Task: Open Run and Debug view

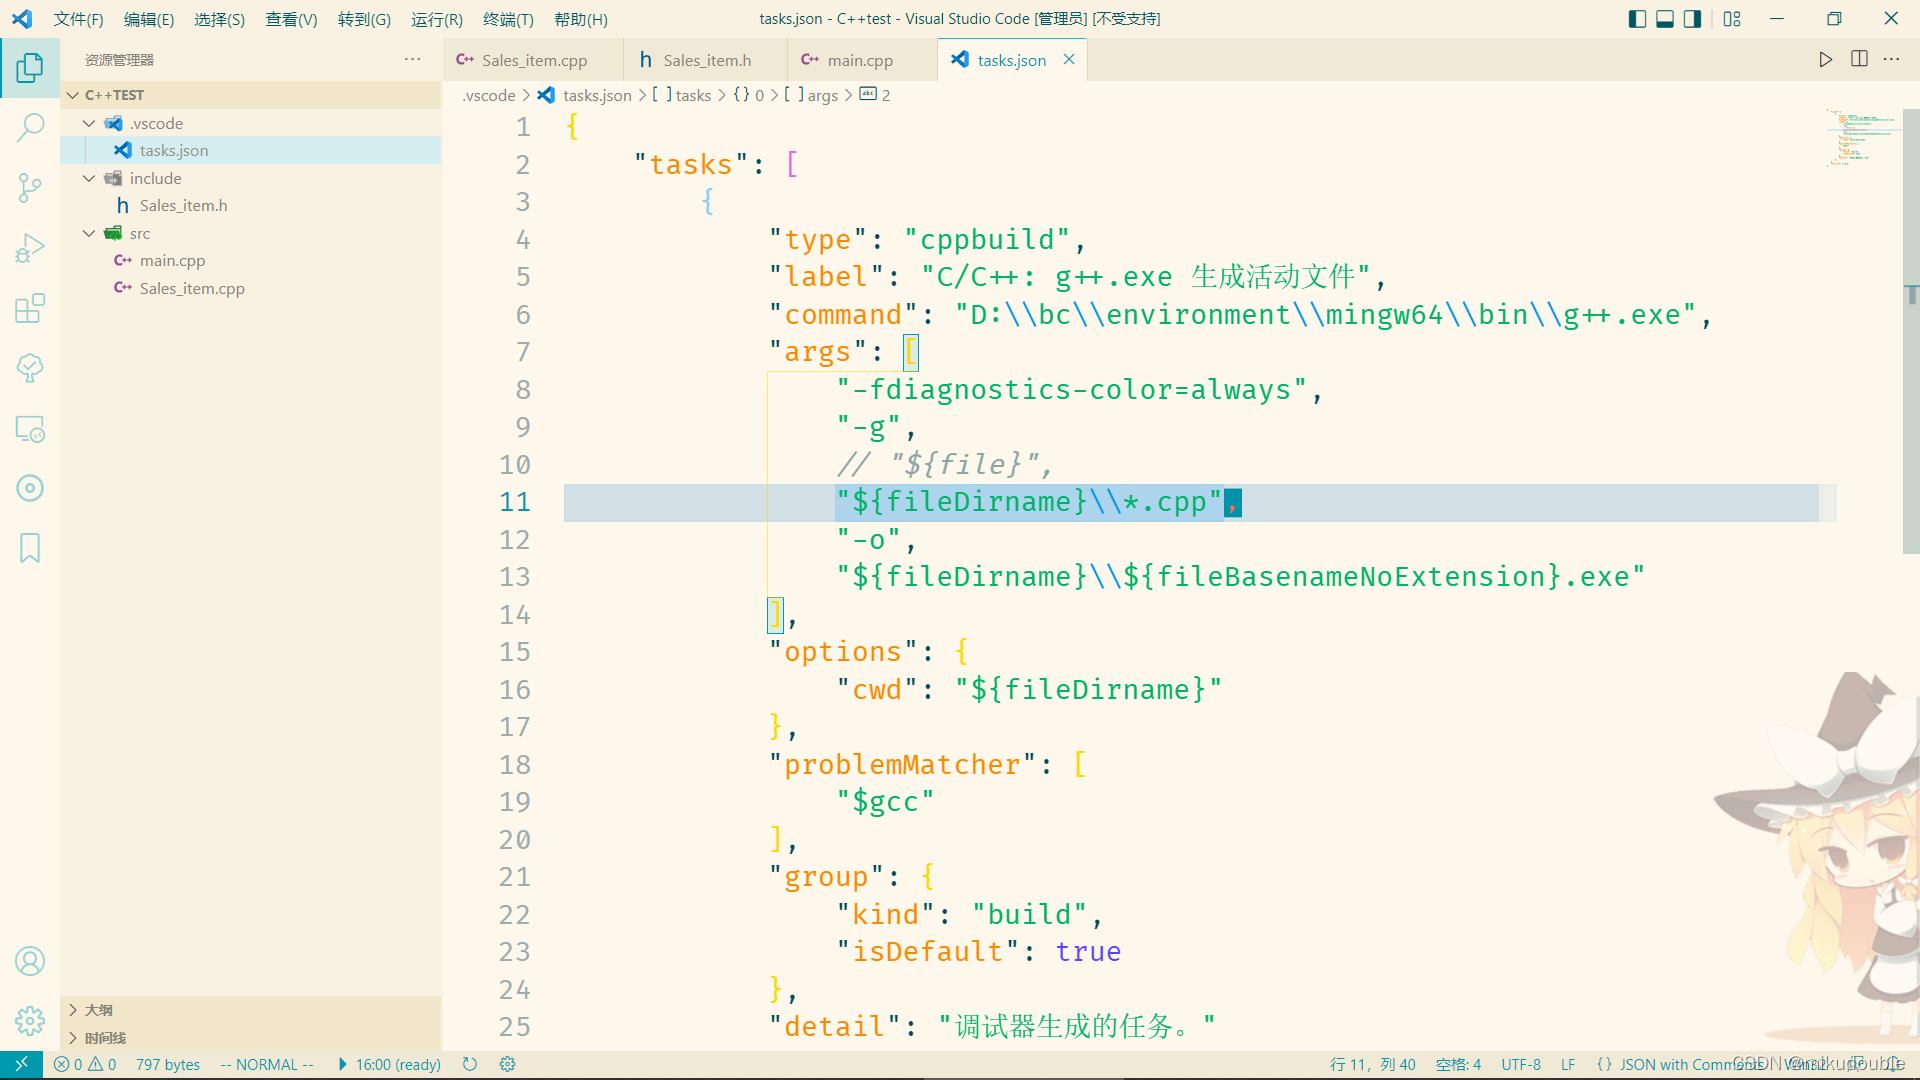Action: tap(30, 248)
